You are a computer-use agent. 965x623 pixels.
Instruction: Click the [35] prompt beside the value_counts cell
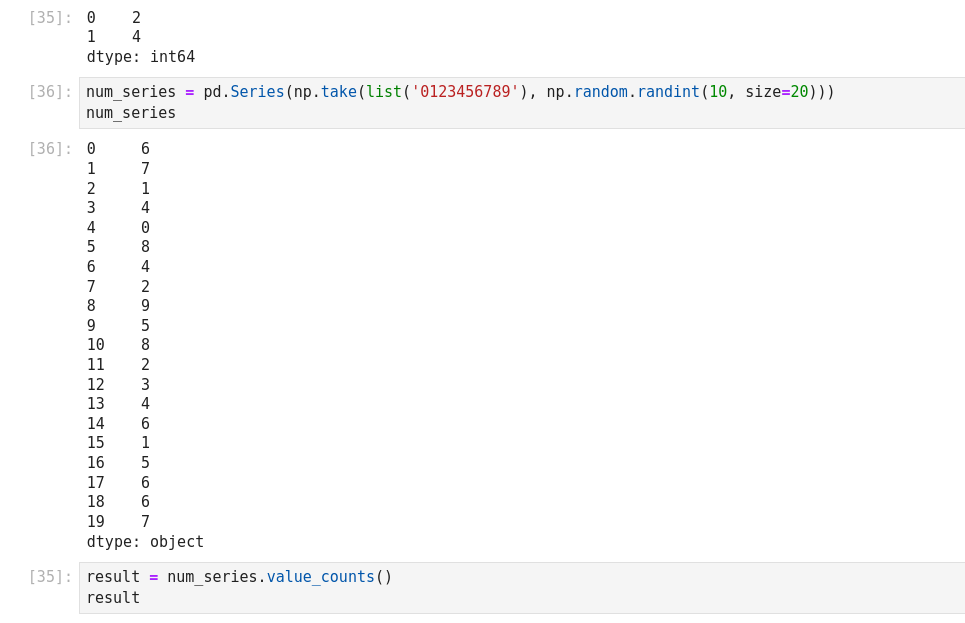[50, 577]
